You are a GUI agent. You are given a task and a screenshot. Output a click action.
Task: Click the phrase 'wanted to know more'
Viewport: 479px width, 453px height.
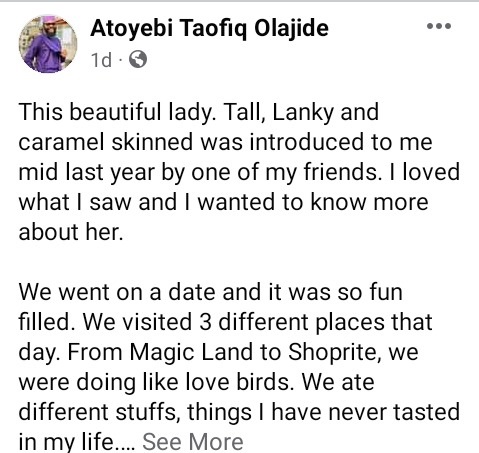coord(313,202)
